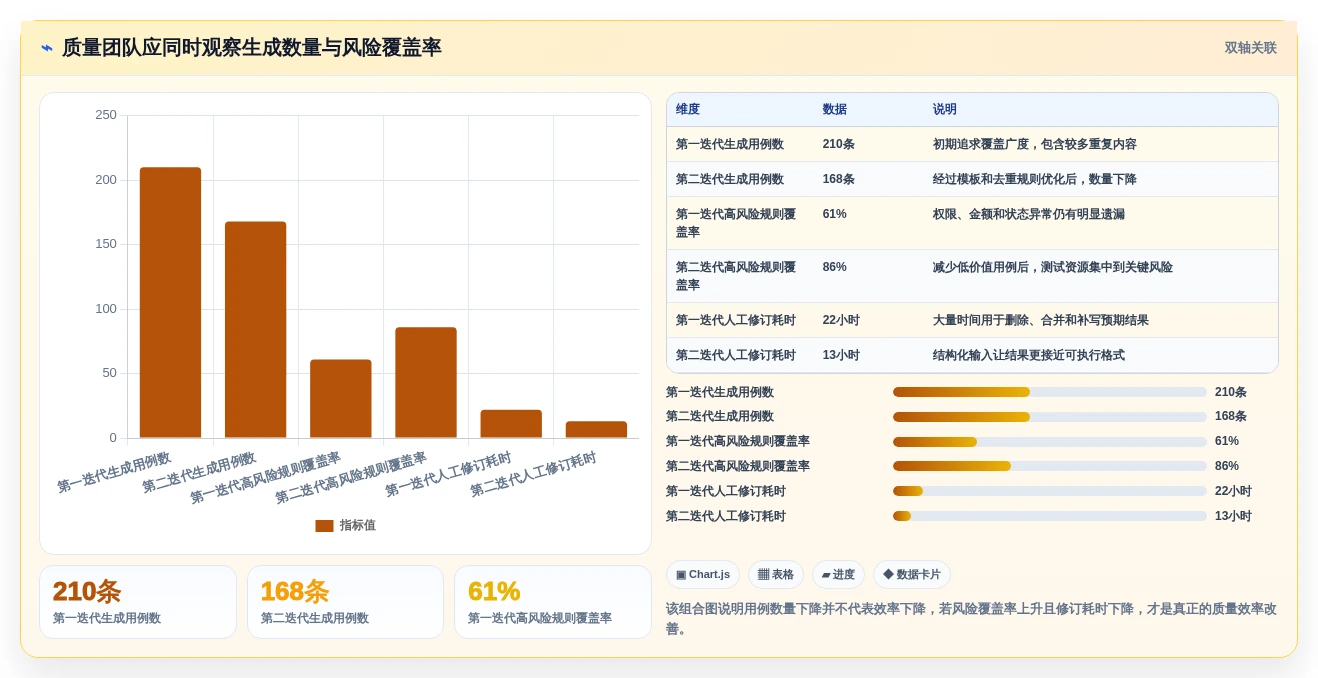
Task: Click the 168条 value beside the progress bar
Action: click(1231, 416)
